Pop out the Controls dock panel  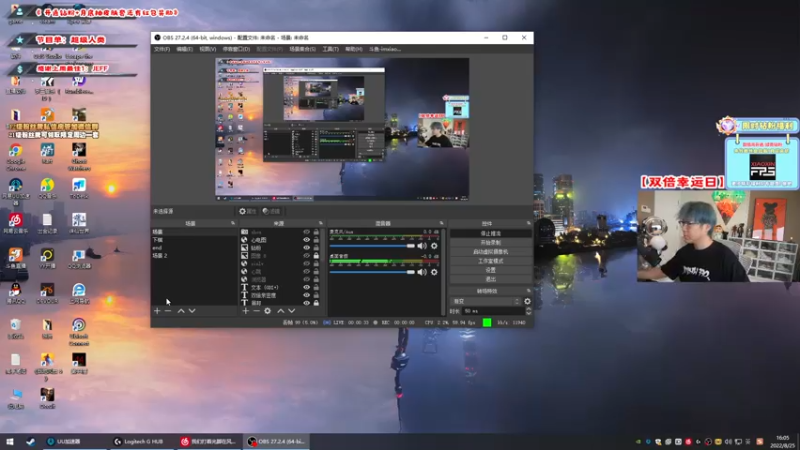[x=529, y=223]
